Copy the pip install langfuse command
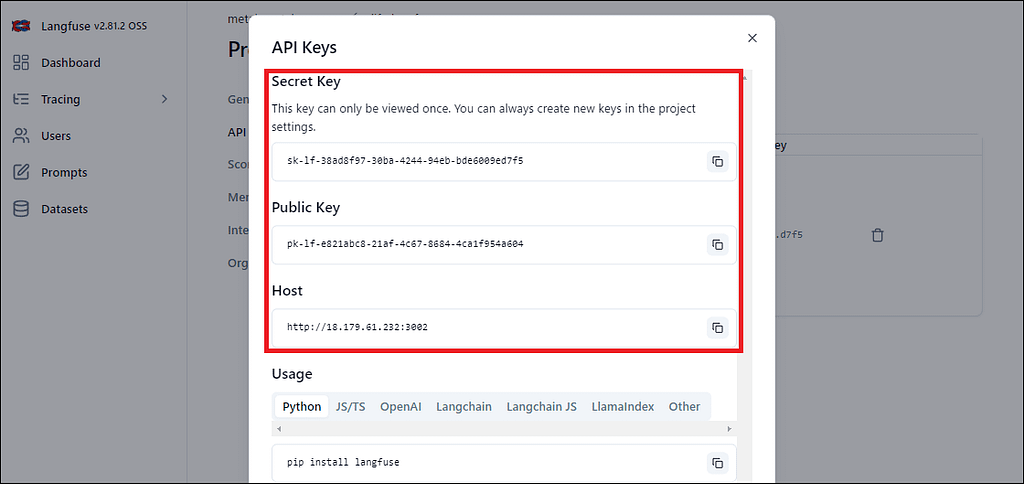Screen dimensions: 1024x484 click(x=717, y=462)
